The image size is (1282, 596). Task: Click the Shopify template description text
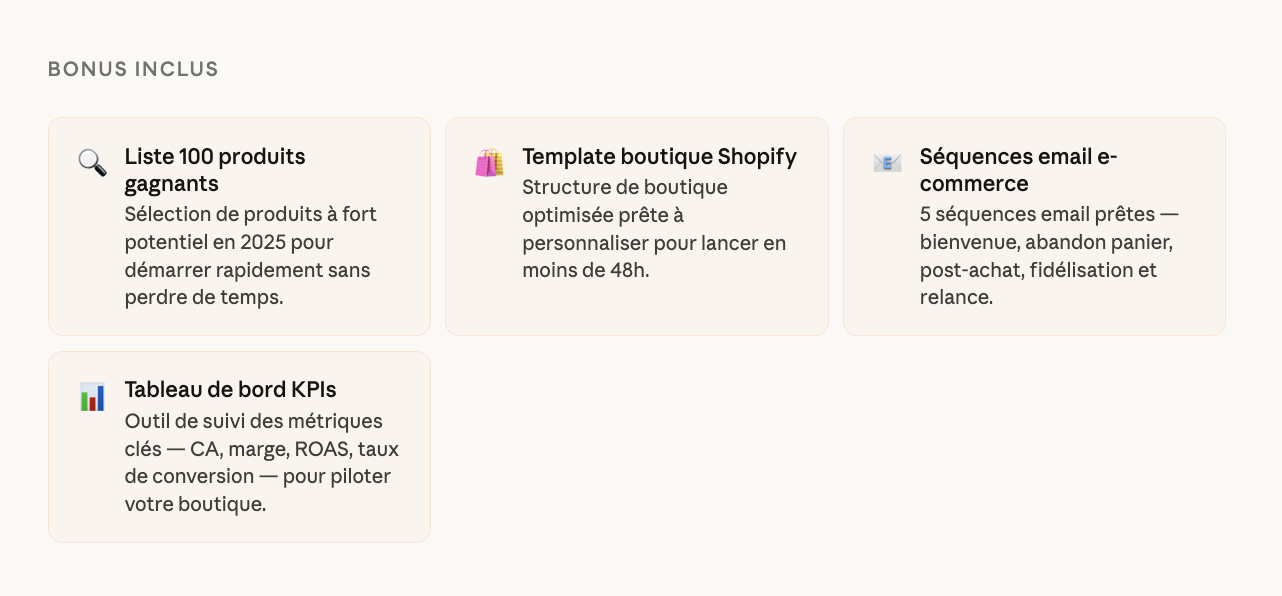[x=654, y=229]
